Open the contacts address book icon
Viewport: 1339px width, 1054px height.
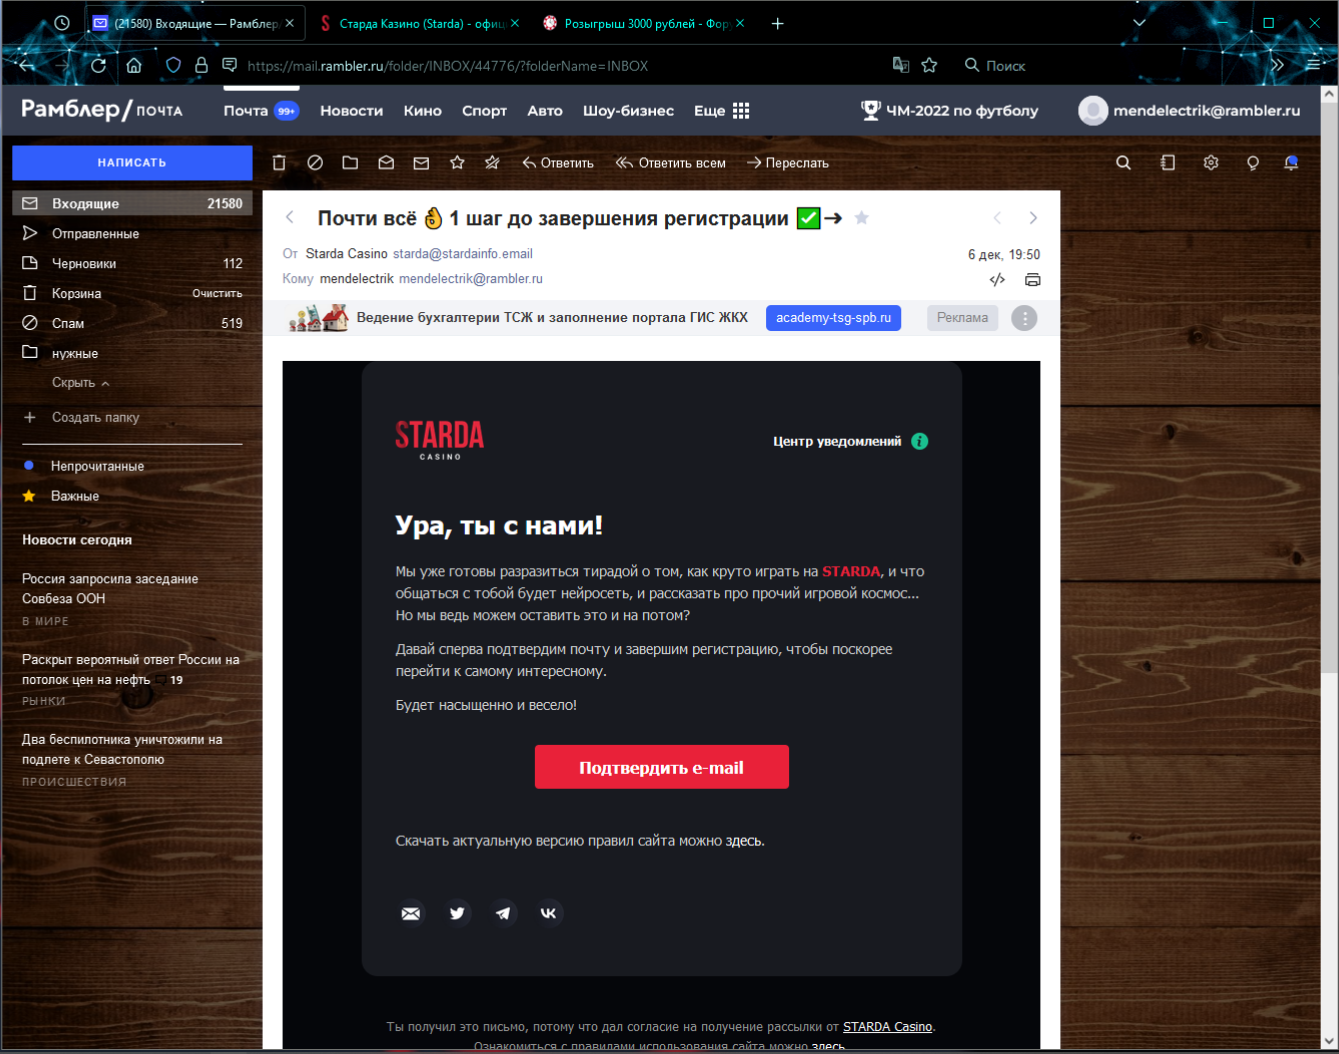pos(1167,163)
